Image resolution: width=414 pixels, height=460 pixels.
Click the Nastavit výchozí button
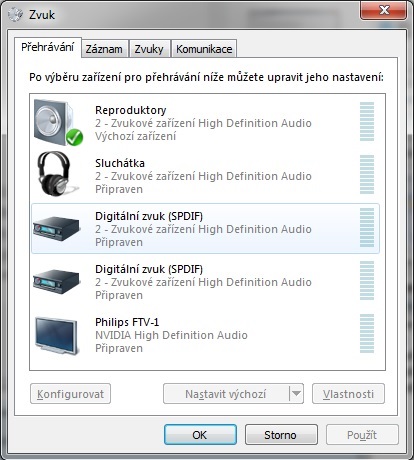click(226, 394)
